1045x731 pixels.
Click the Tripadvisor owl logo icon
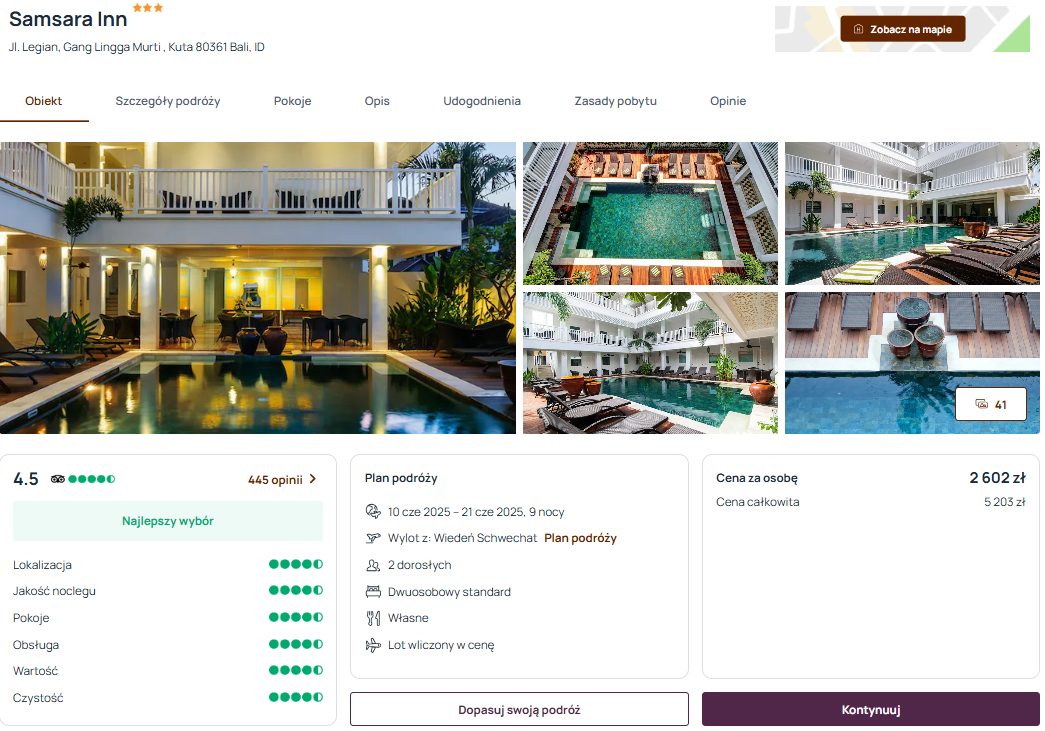[x=58, y=479]
